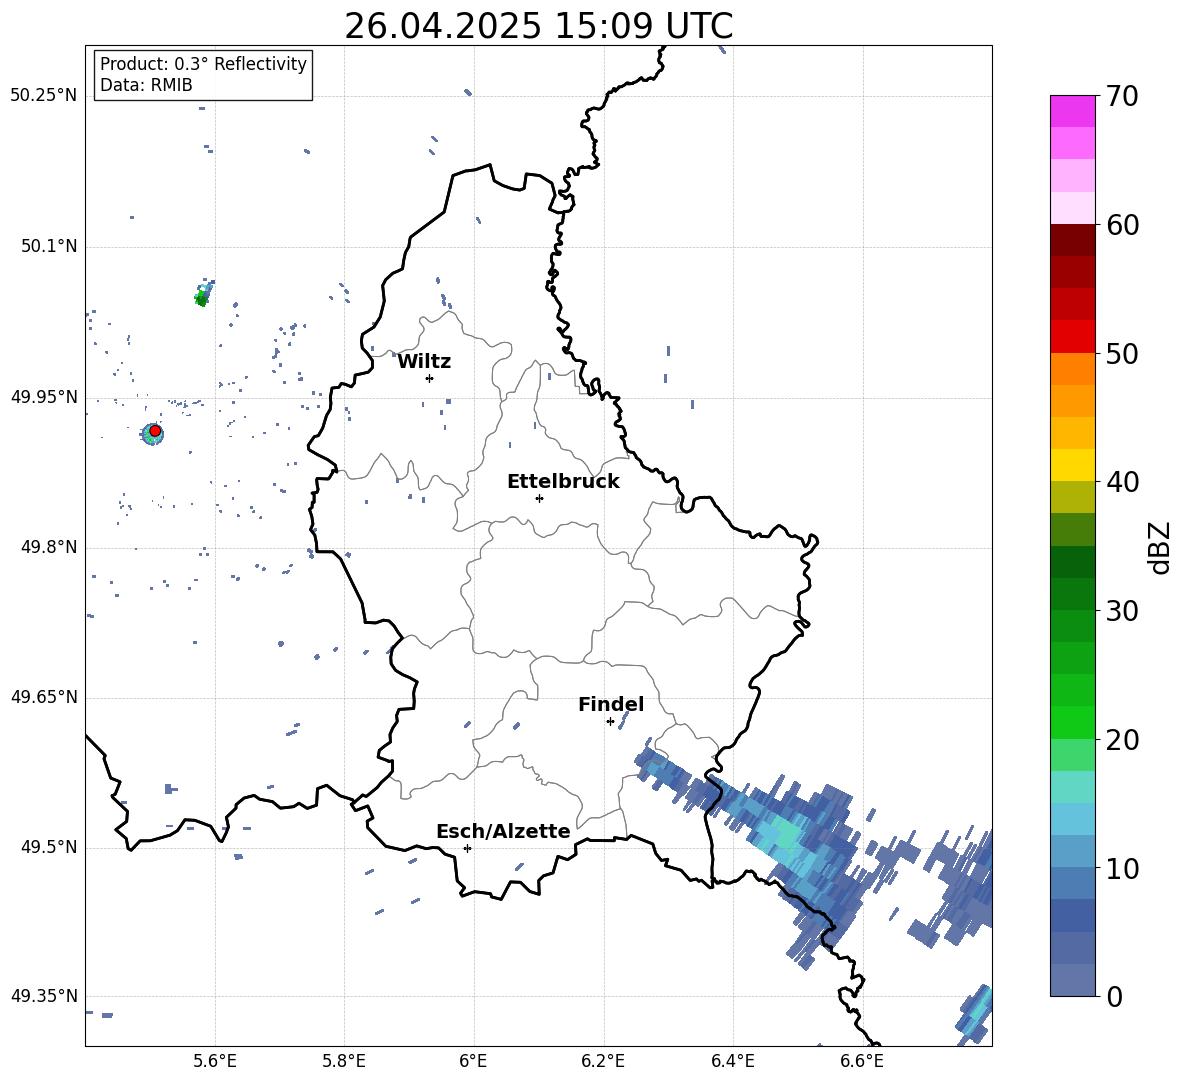Click the 6.2°E longitude label
This screenshot has width=1184, height=1081.
coord(603,1061)
